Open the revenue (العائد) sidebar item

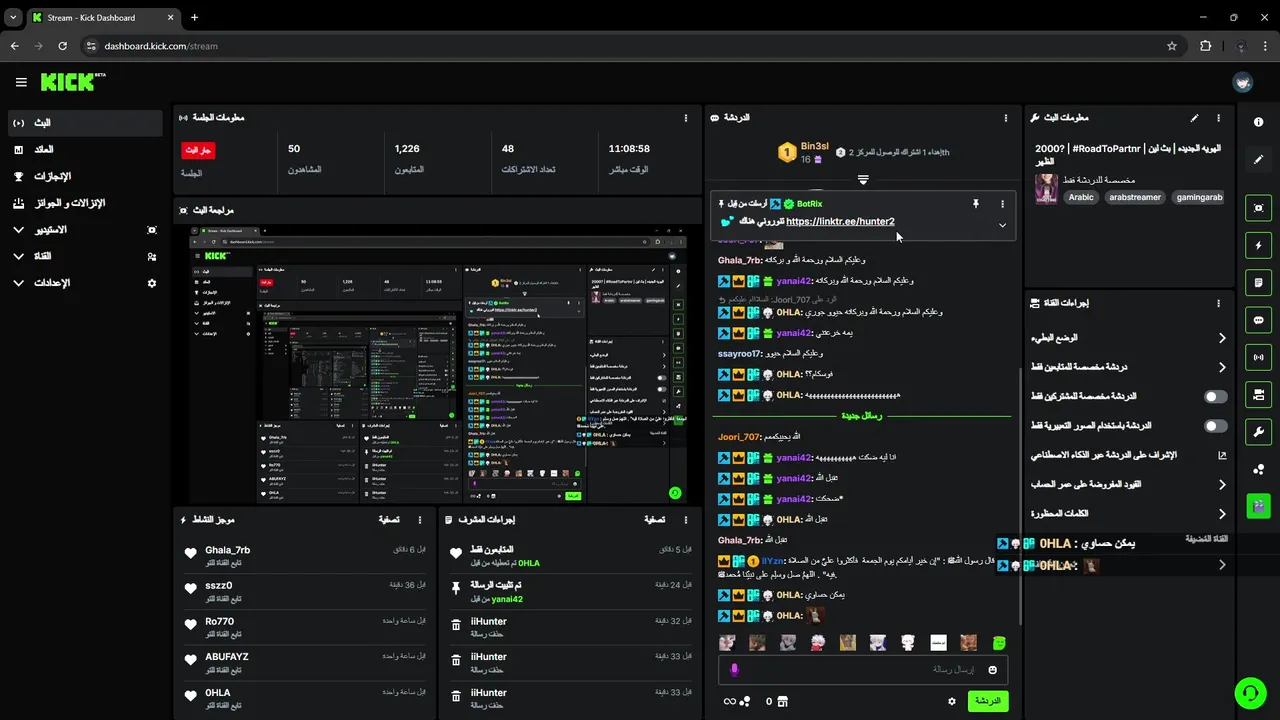coord(84,149)
